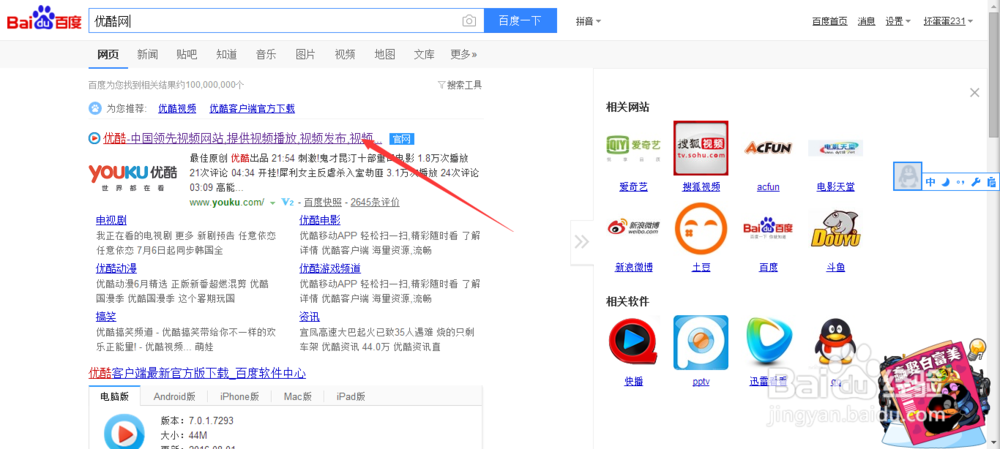Close the related sites panel
Image resolution: width=1000 pixels, height=449 pixels.
(974, 92)
